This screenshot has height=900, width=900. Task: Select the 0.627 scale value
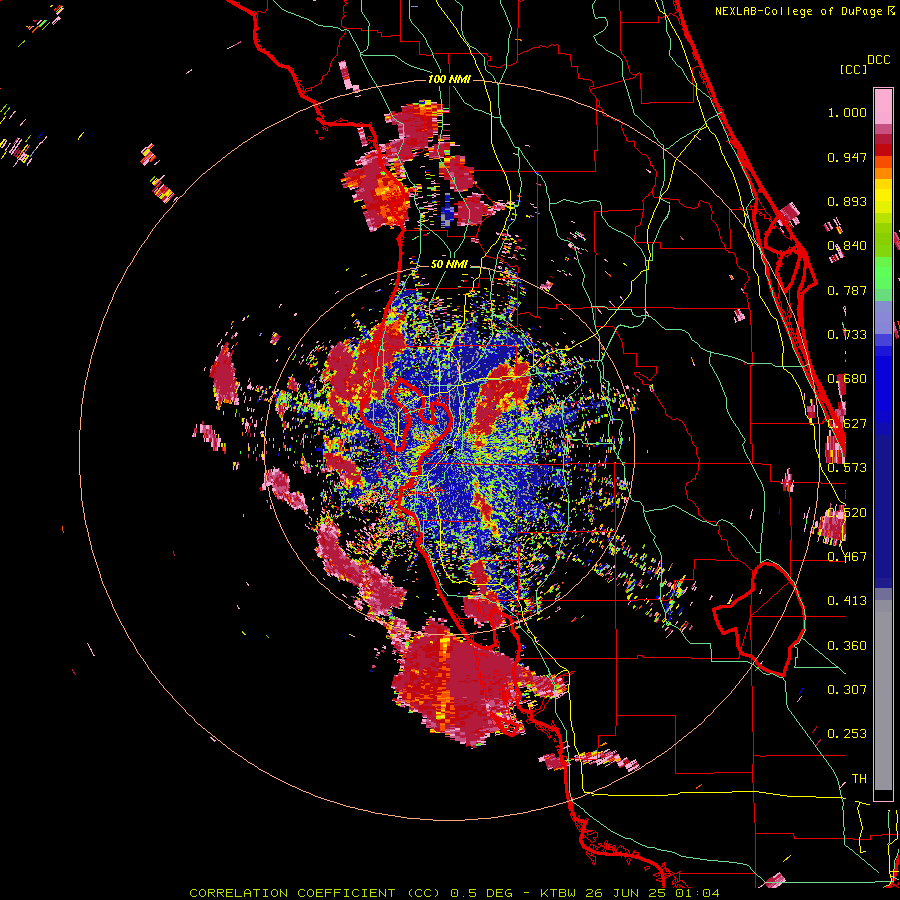pyautogui.click(x=847, y=424)
